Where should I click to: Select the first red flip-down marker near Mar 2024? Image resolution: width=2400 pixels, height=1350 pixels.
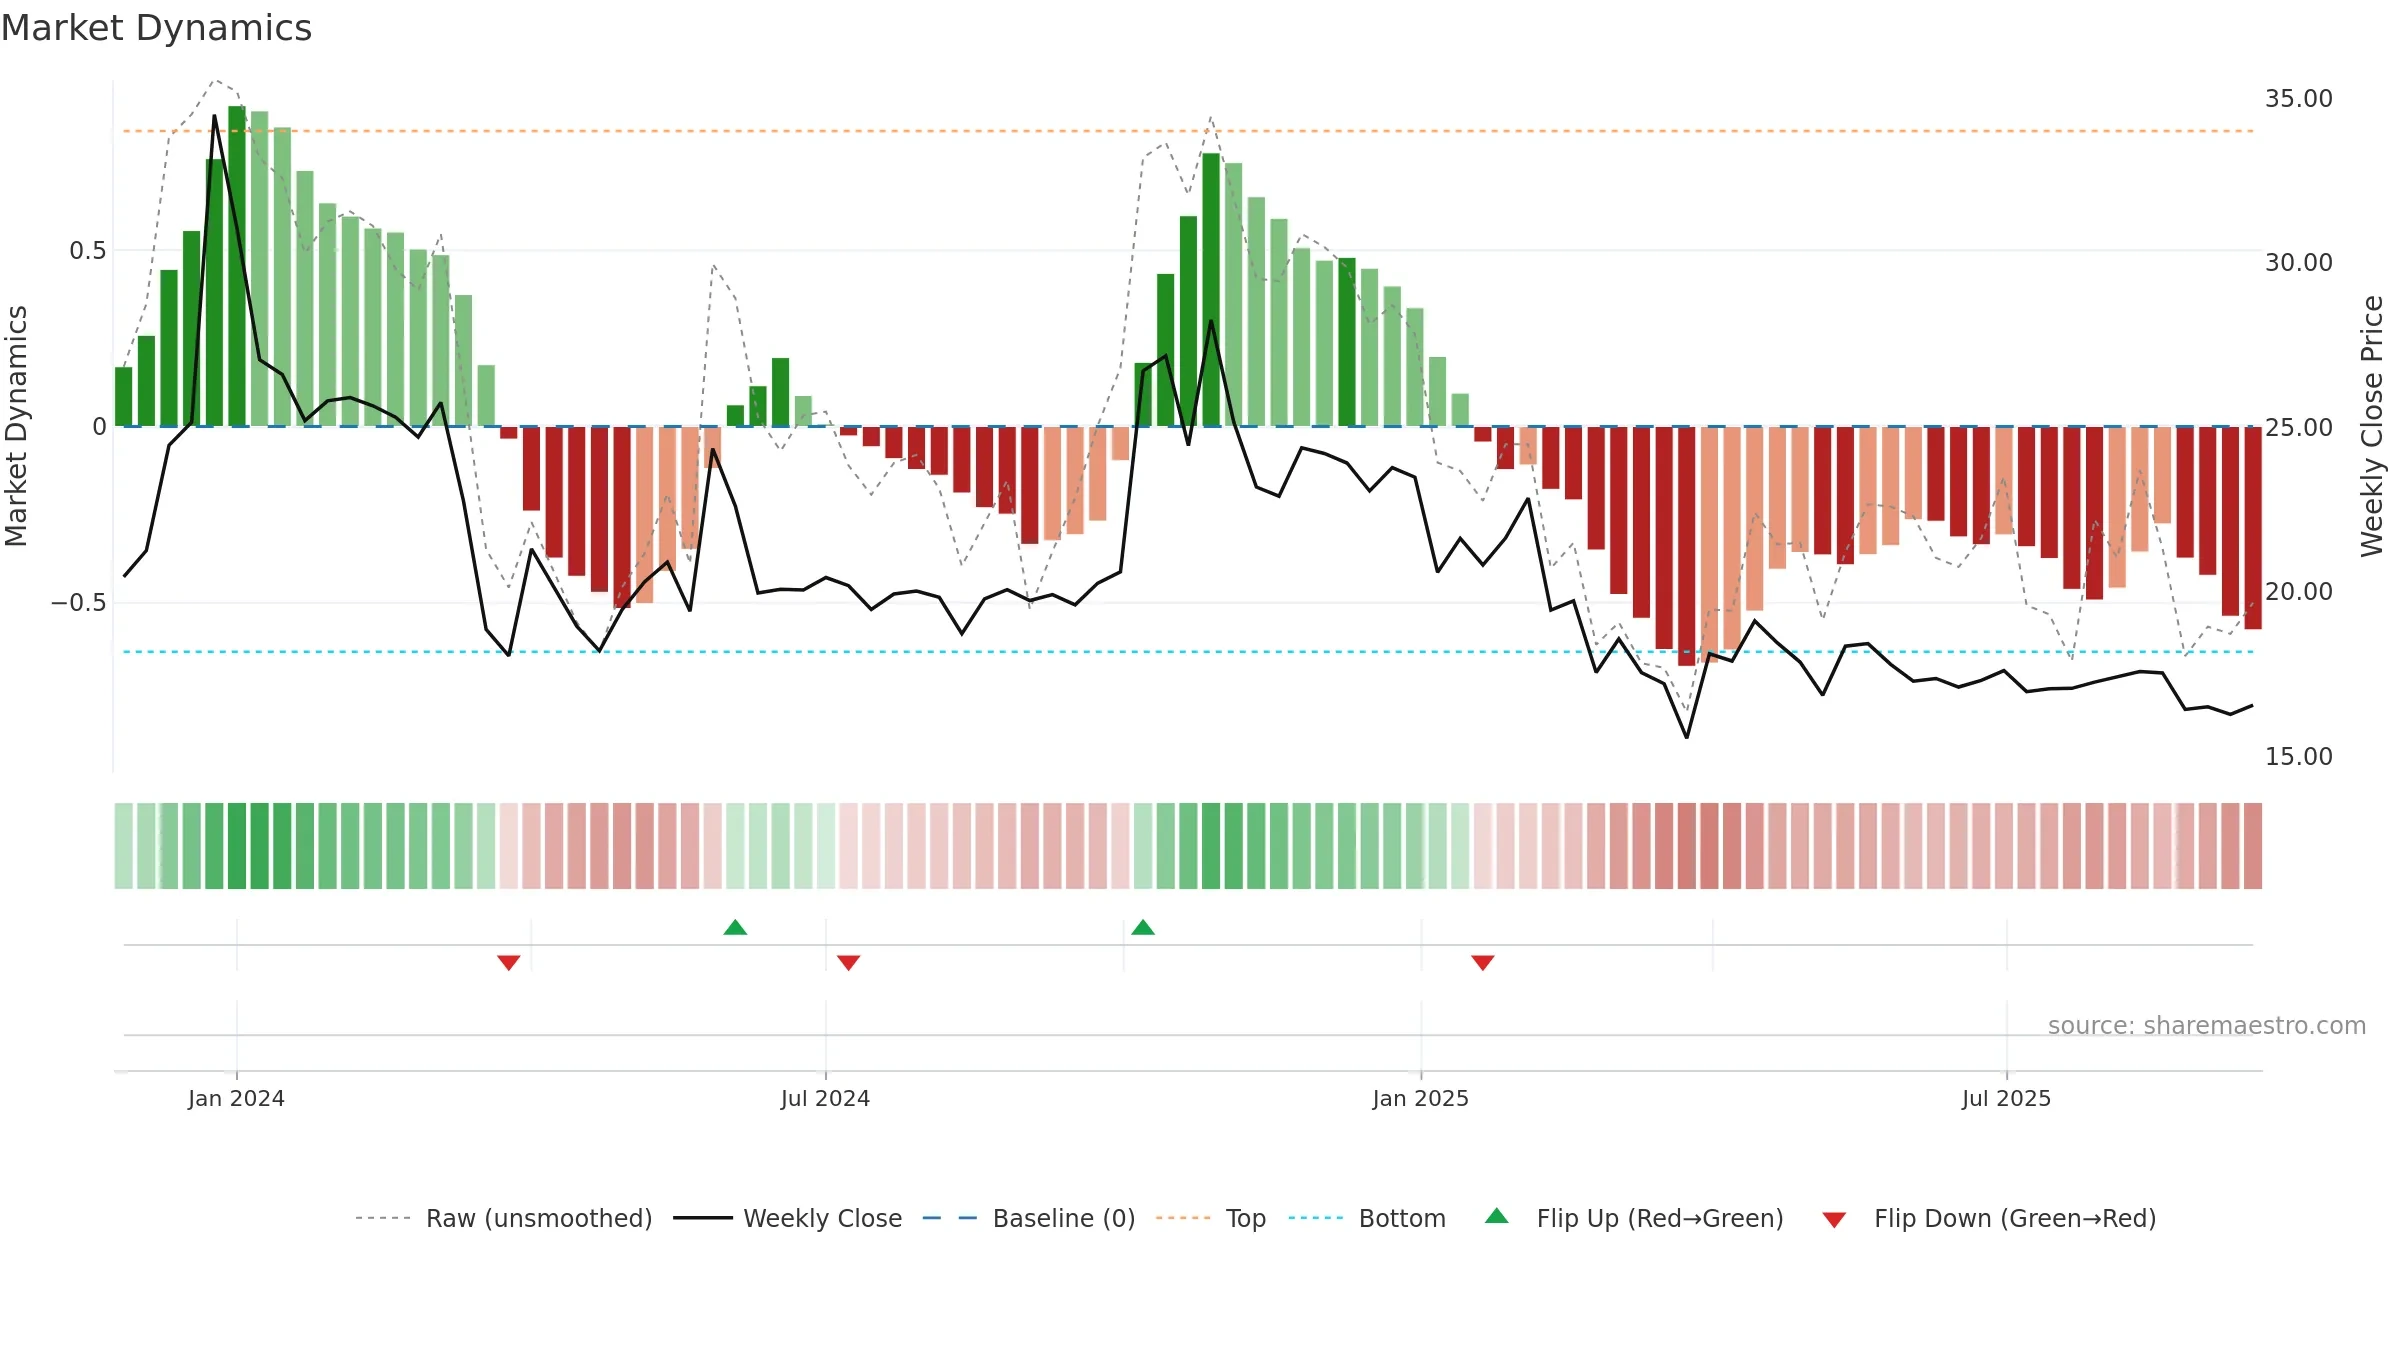tap(509, 963)
